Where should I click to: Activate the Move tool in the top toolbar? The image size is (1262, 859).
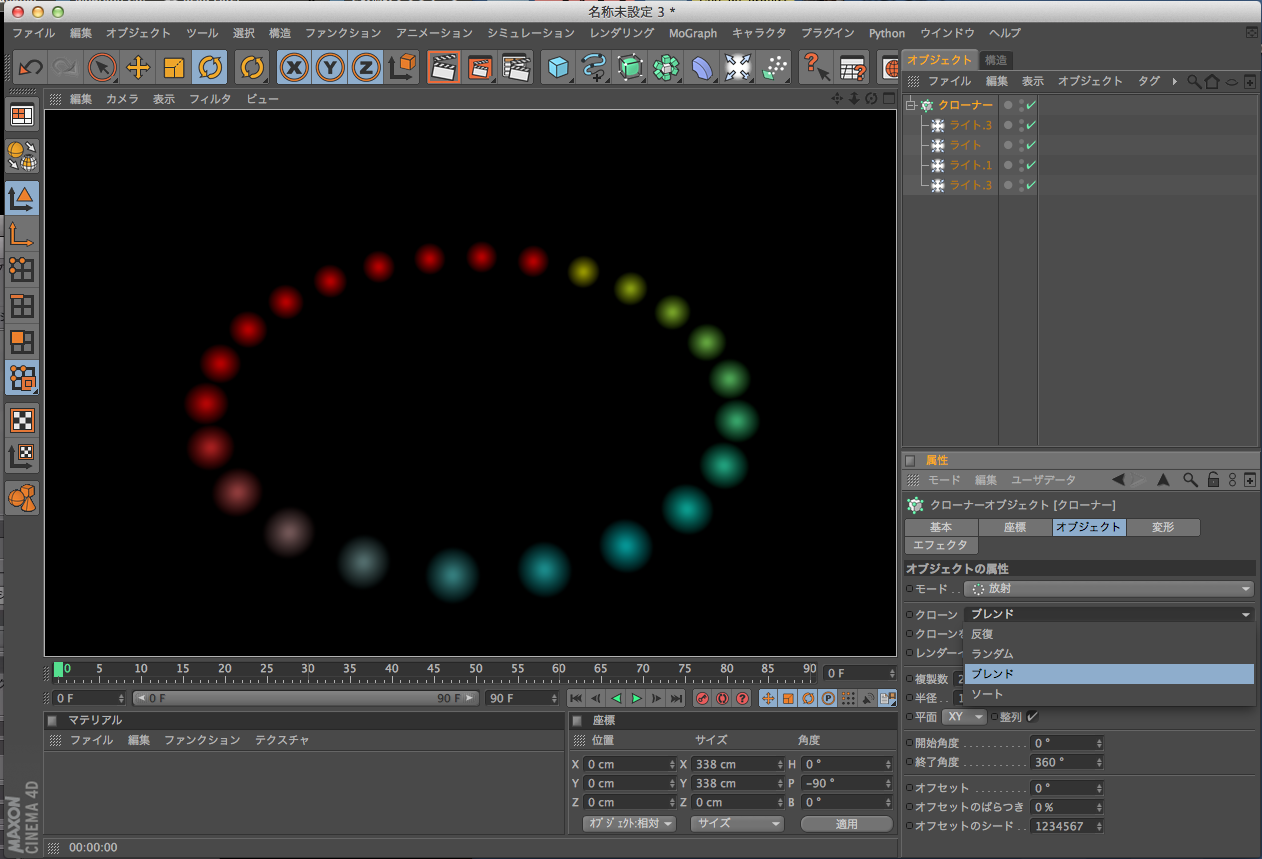point(138,67)
